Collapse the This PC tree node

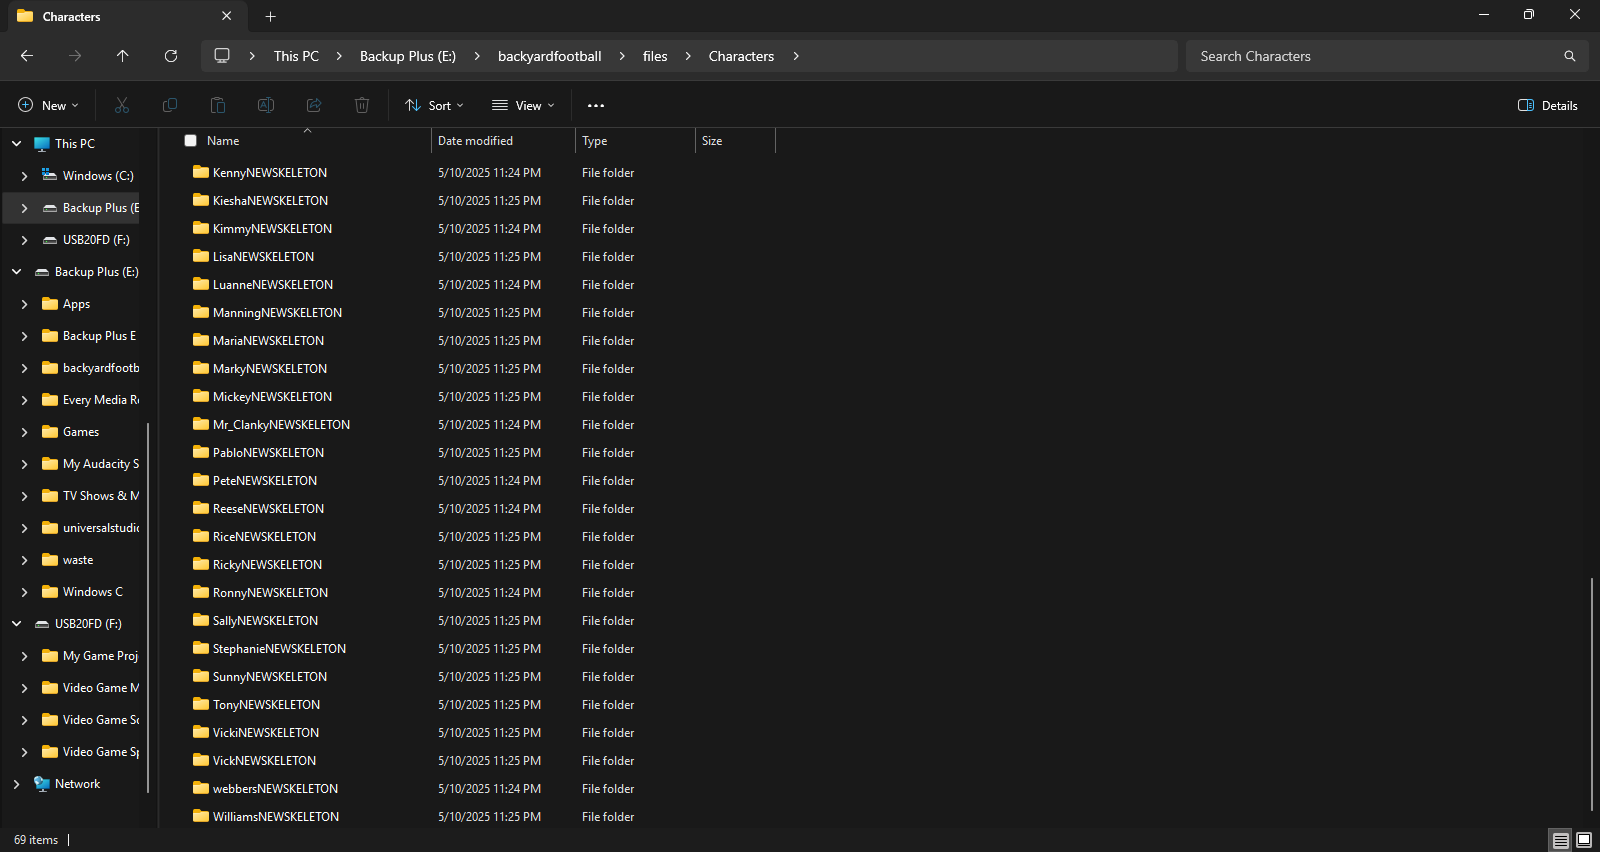coord(16,144)
